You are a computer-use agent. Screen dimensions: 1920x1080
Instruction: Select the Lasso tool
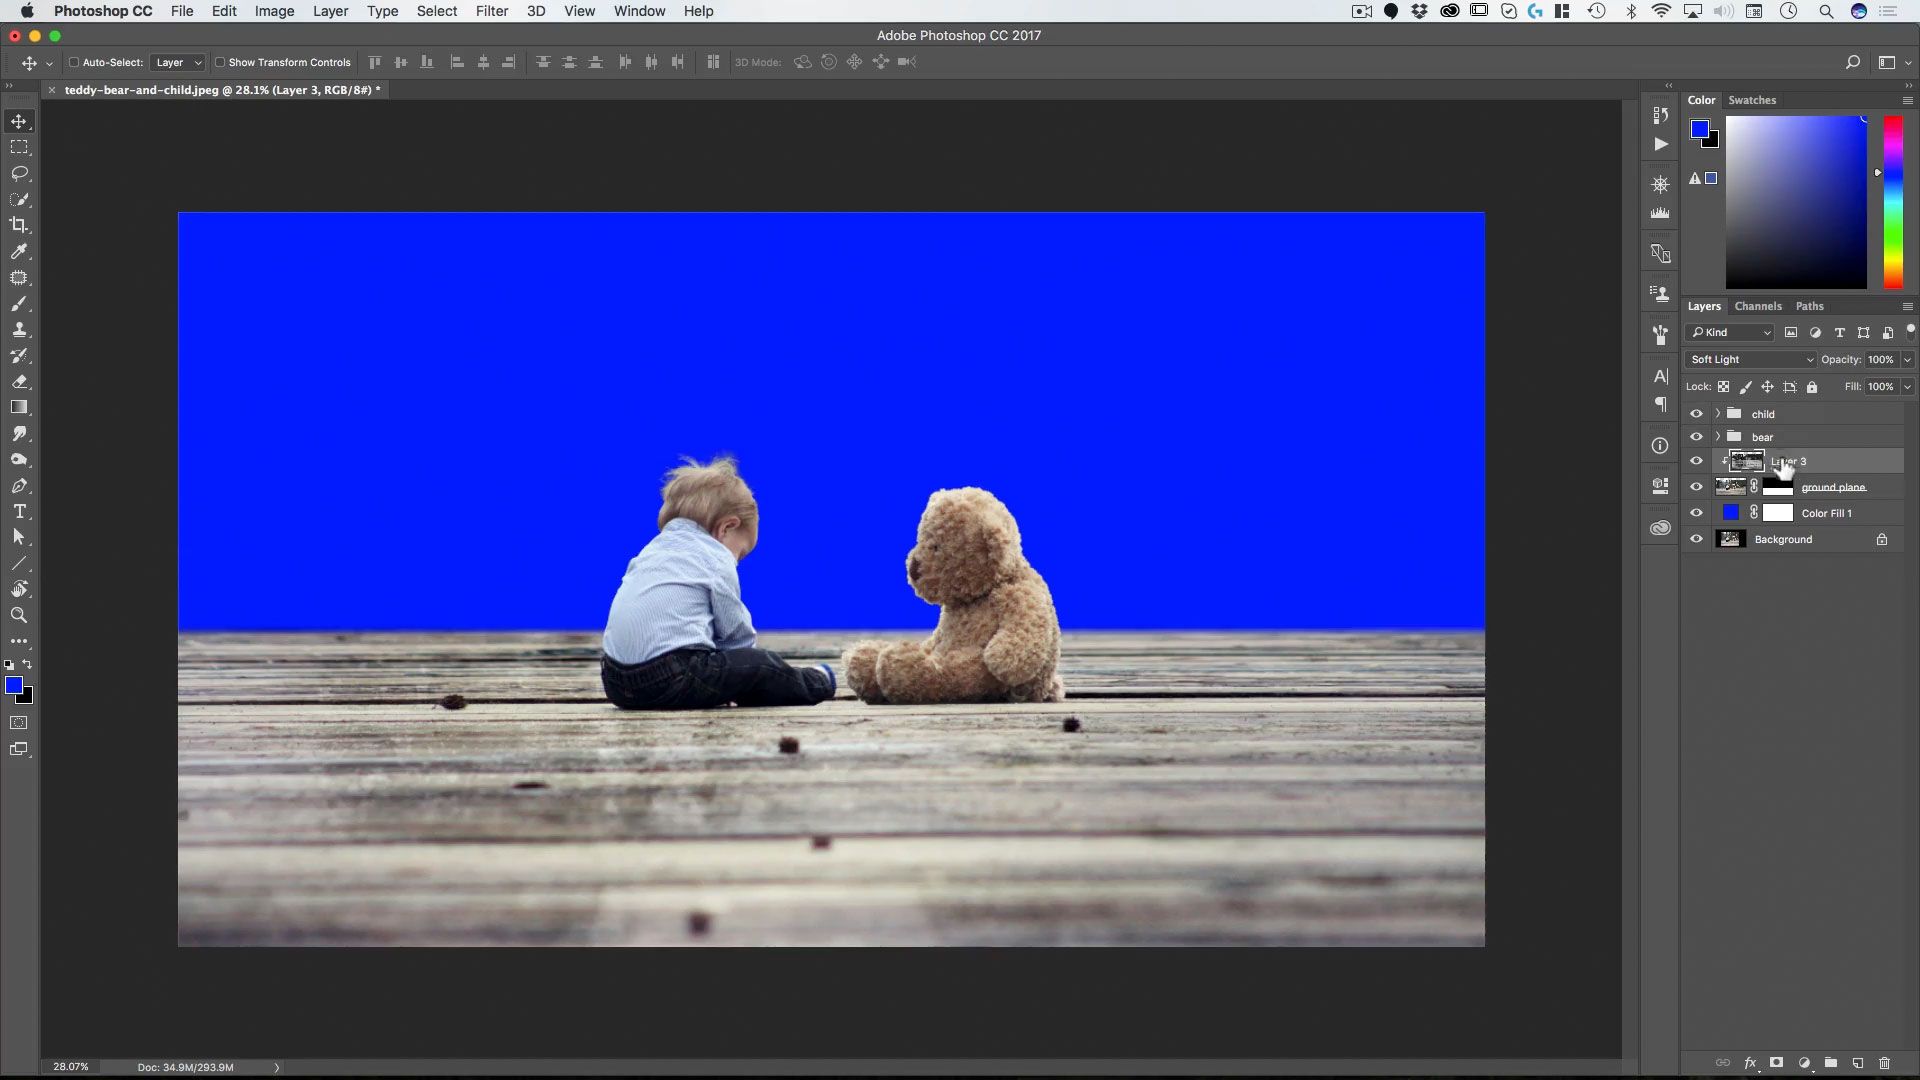pyautogui.click(x=19, y=173)
